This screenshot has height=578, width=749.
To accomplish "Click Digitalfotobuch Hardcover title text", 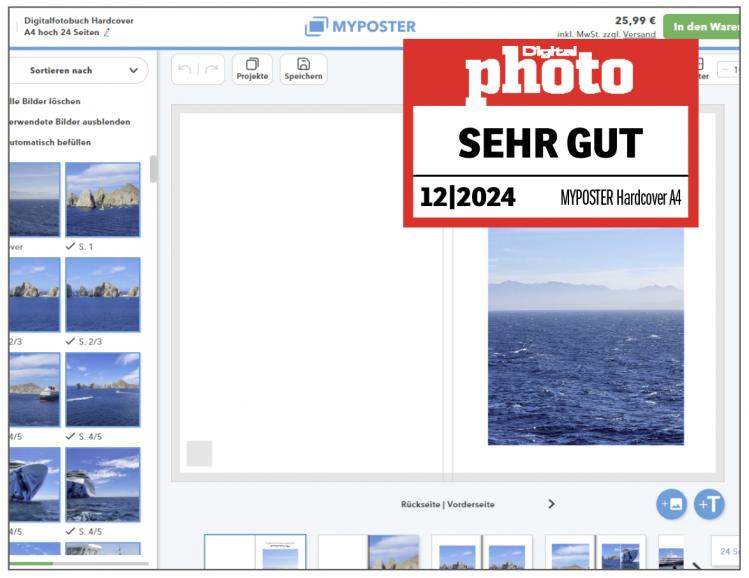I will click(79, 21).
